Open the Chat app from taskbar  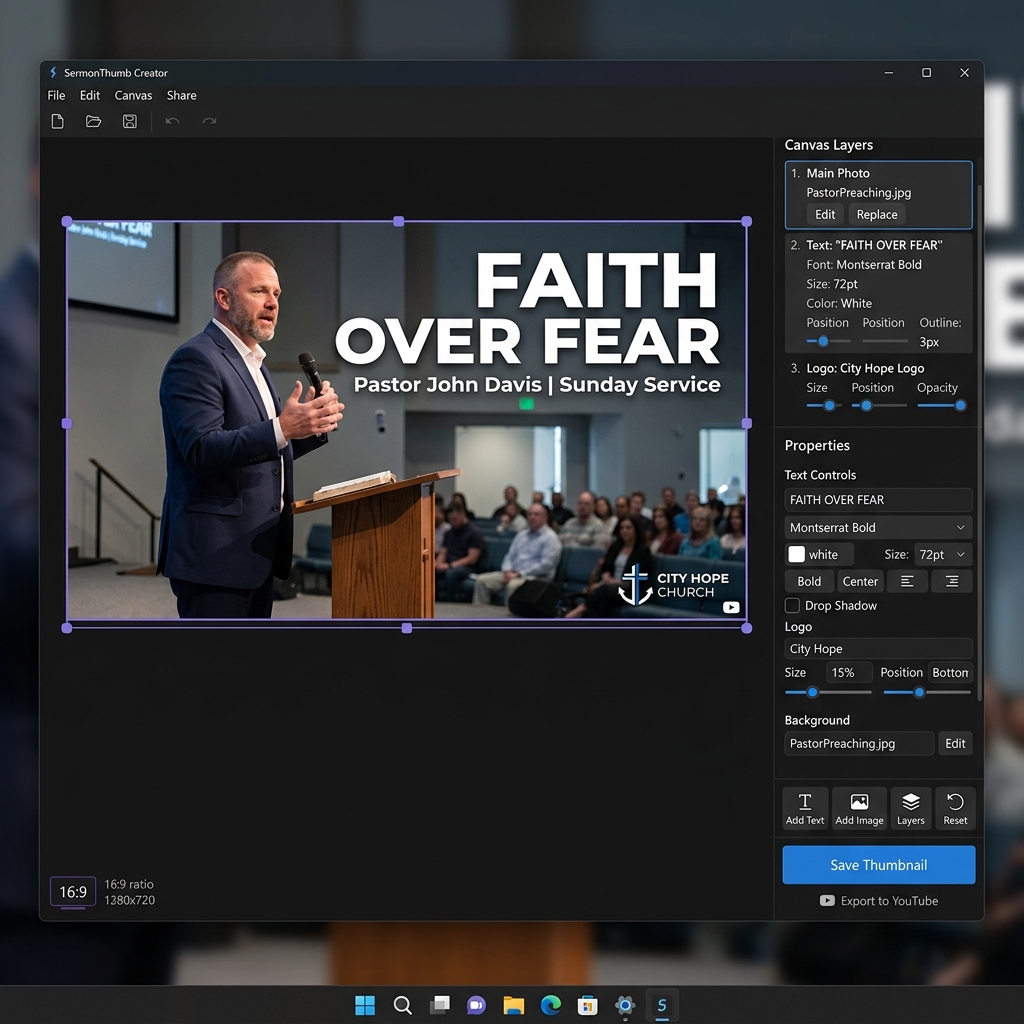(x=476, y=1005)
